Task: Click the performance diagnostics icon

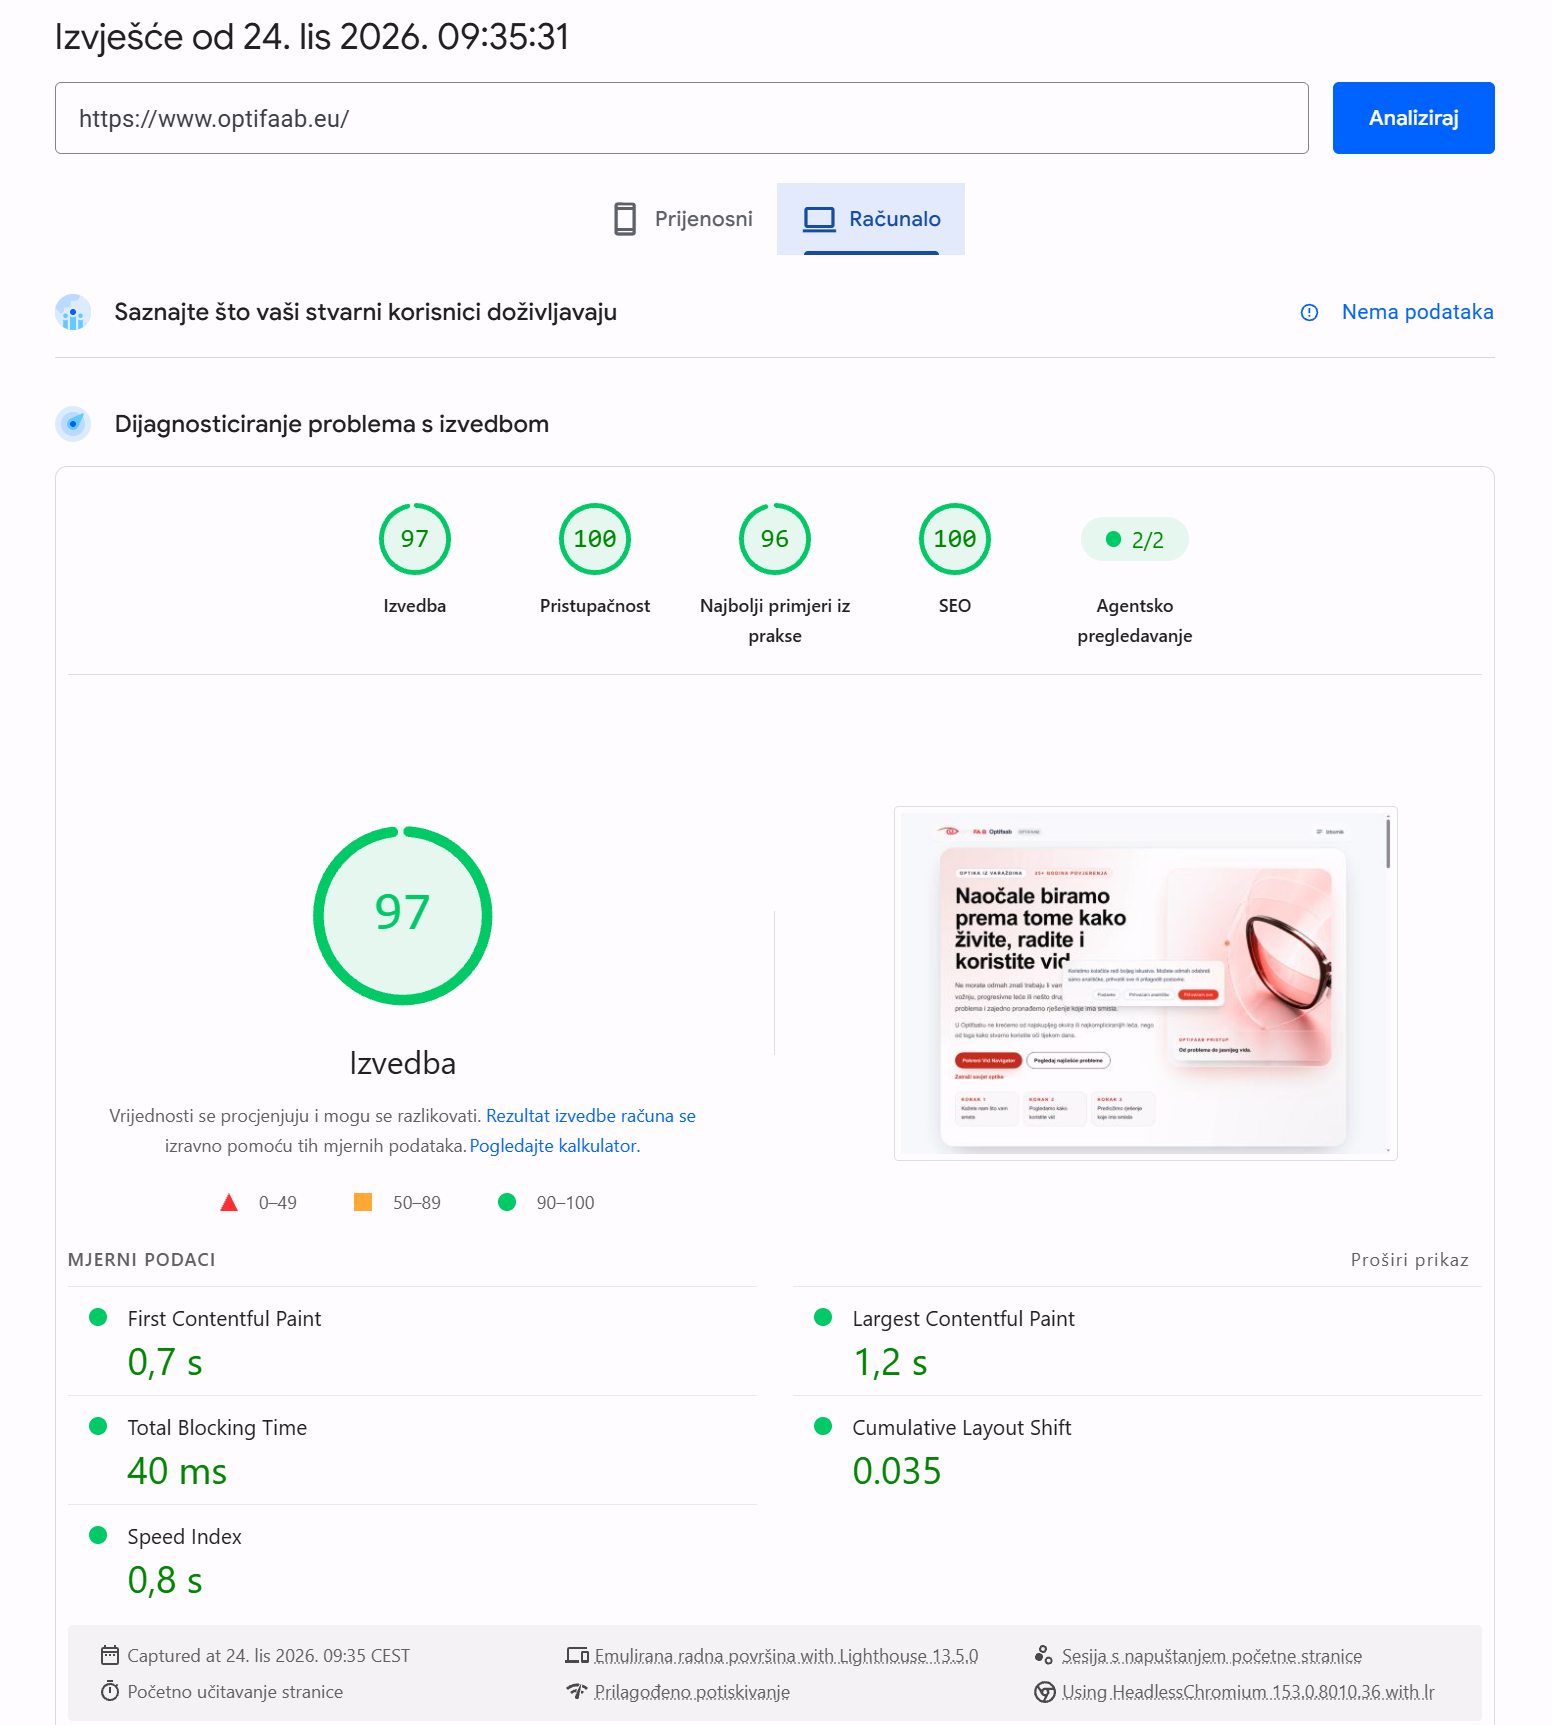Action: pos(73,424)
